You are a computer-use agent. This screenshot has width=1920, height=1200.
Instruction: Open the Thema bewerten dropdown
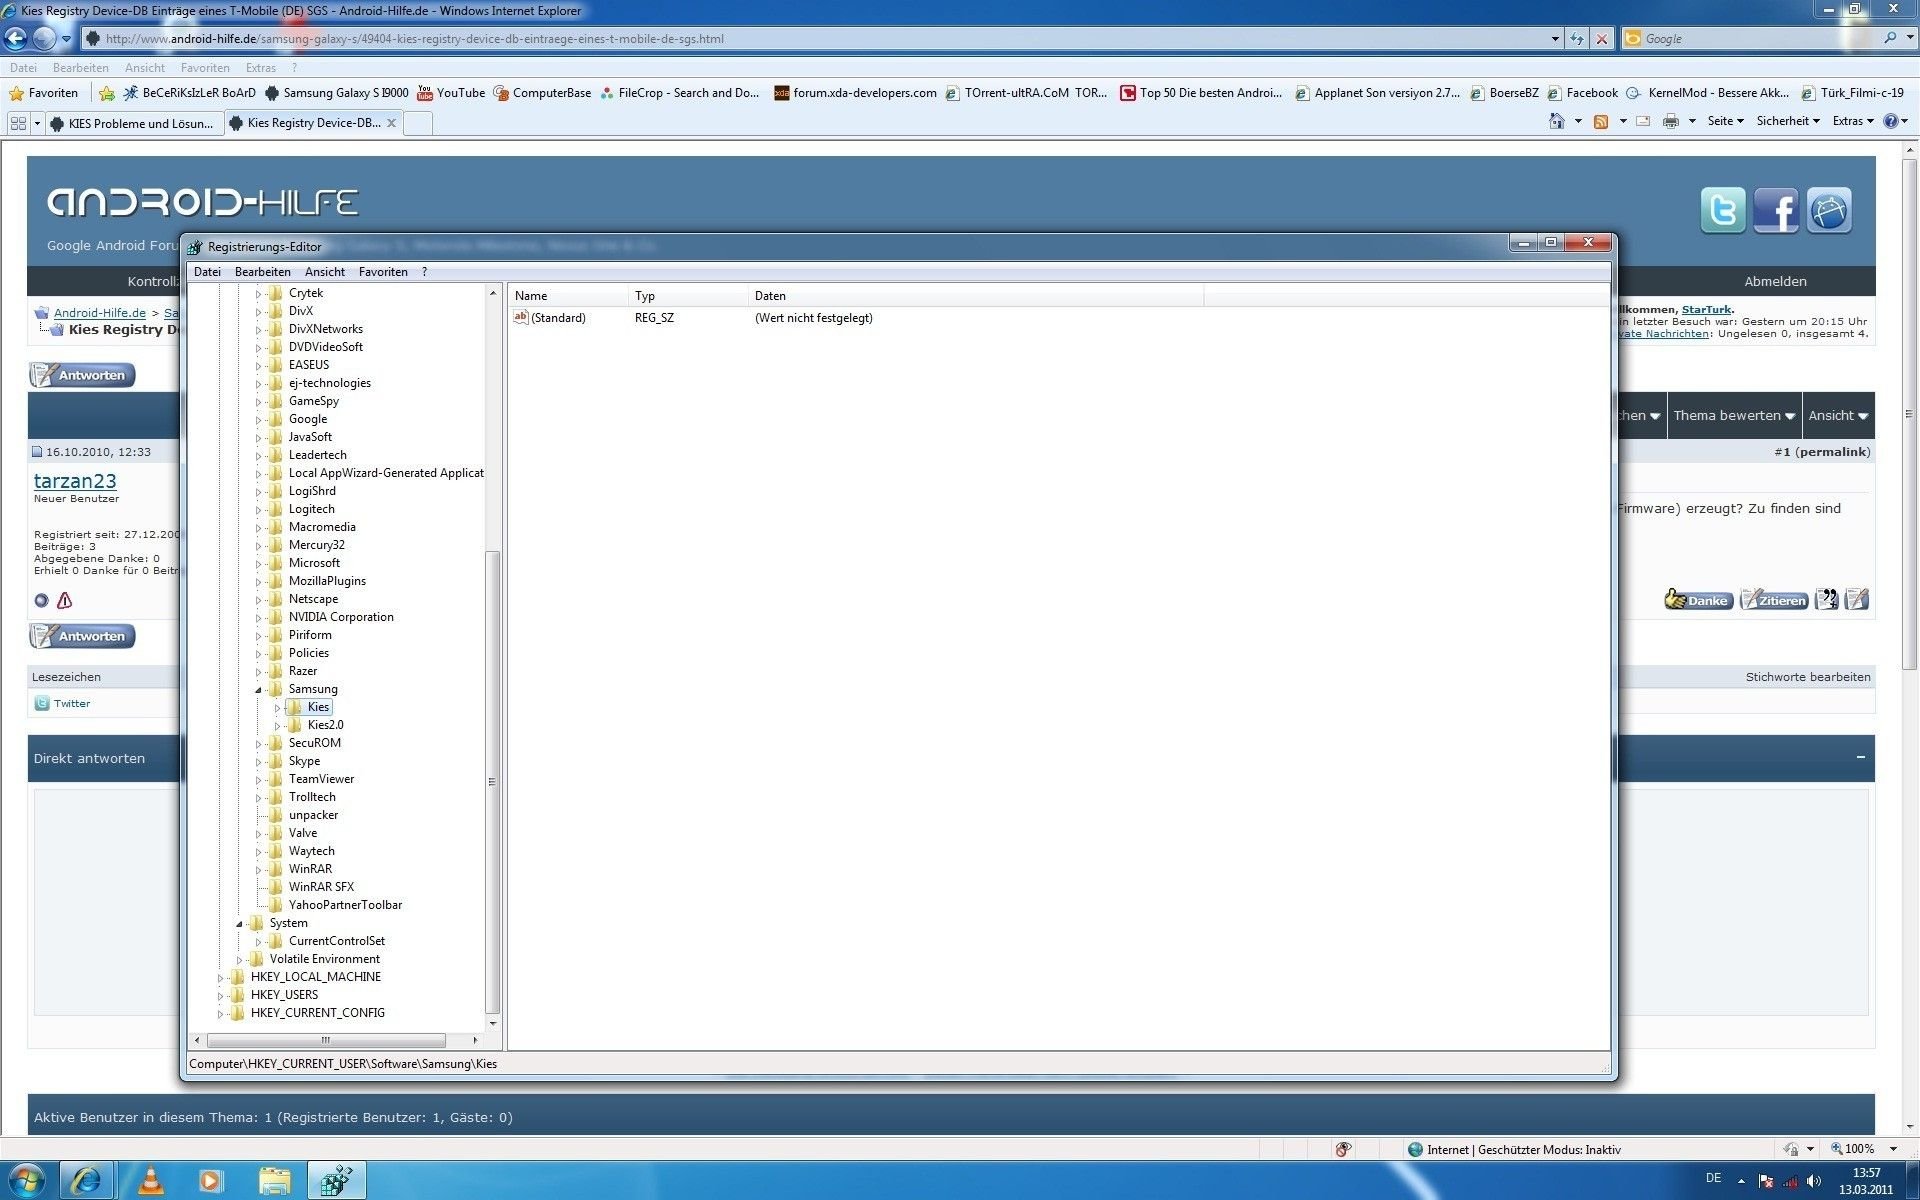(x=1734, y=415)
